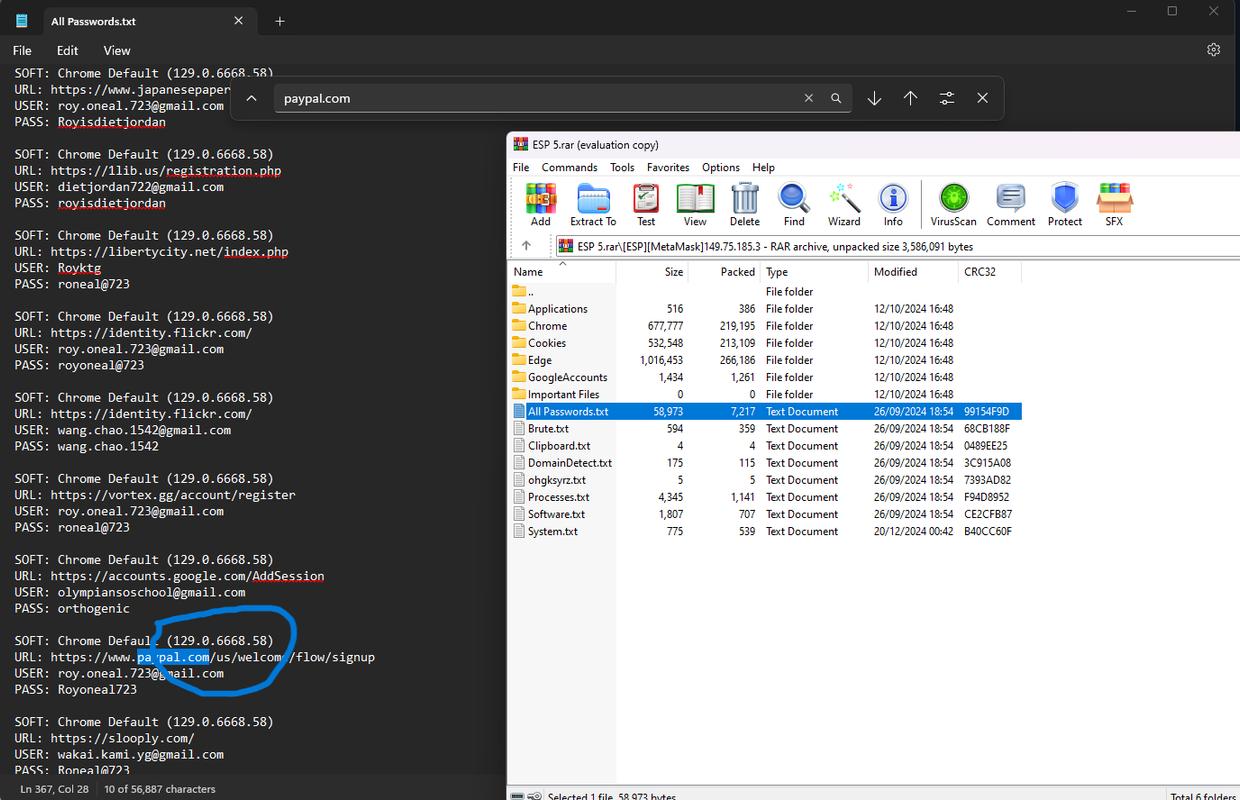This screenshot has width=1240, height=800.
Task: Open WinRAR Favorites menu
Action: [x=668, y=167]
